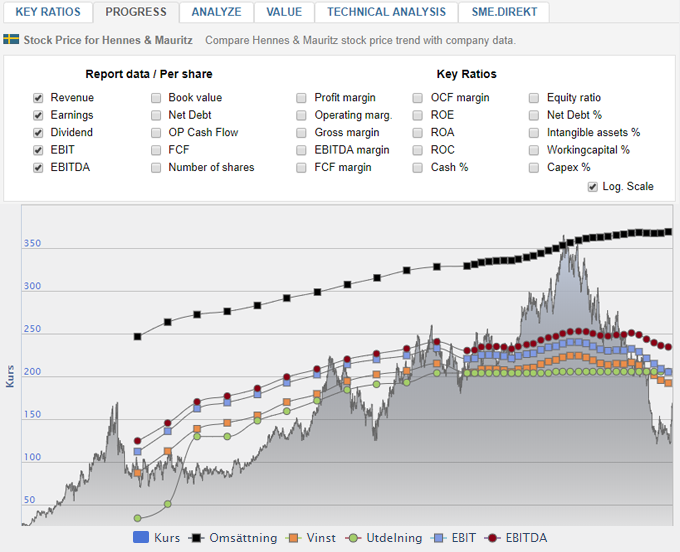Click the 100 axis label

click(32, 457)
